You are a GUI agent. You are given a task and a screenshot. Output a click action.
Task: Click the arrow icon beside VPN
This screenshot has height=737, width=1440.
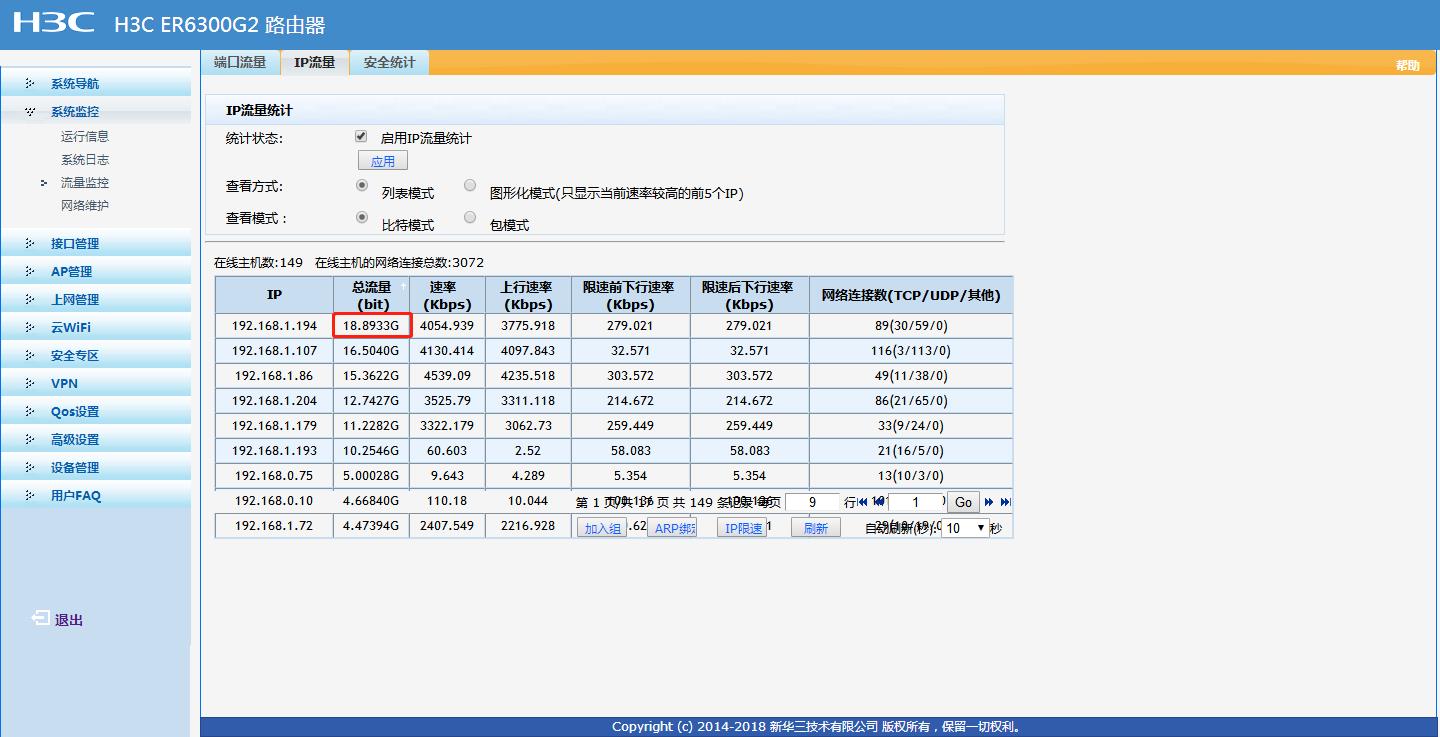(x=30, y=384)
